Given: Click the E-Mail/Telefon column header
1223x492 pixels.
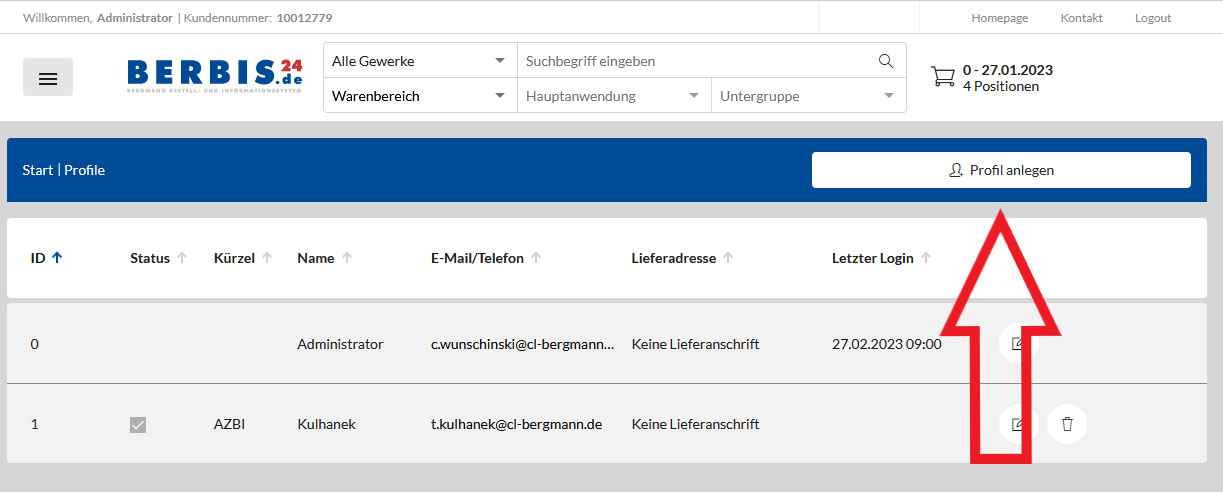Looking at the screenshot, I should pyautogui.click(x=478, y=258).
